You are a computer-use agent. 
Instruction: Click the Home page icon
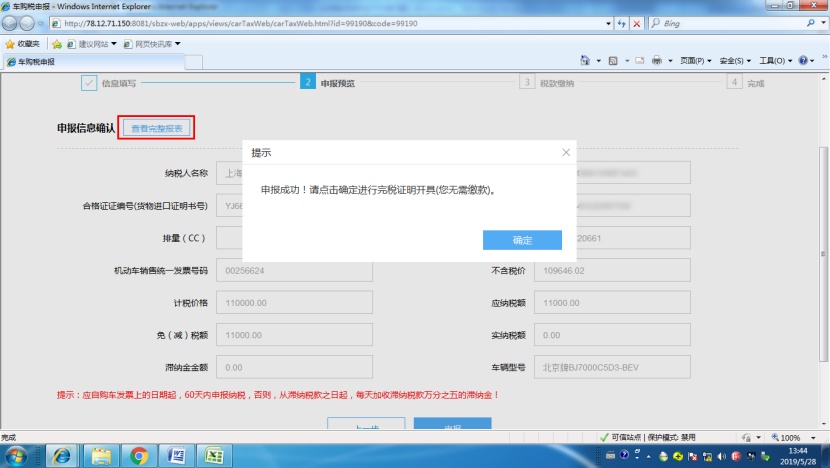[585, 60]
